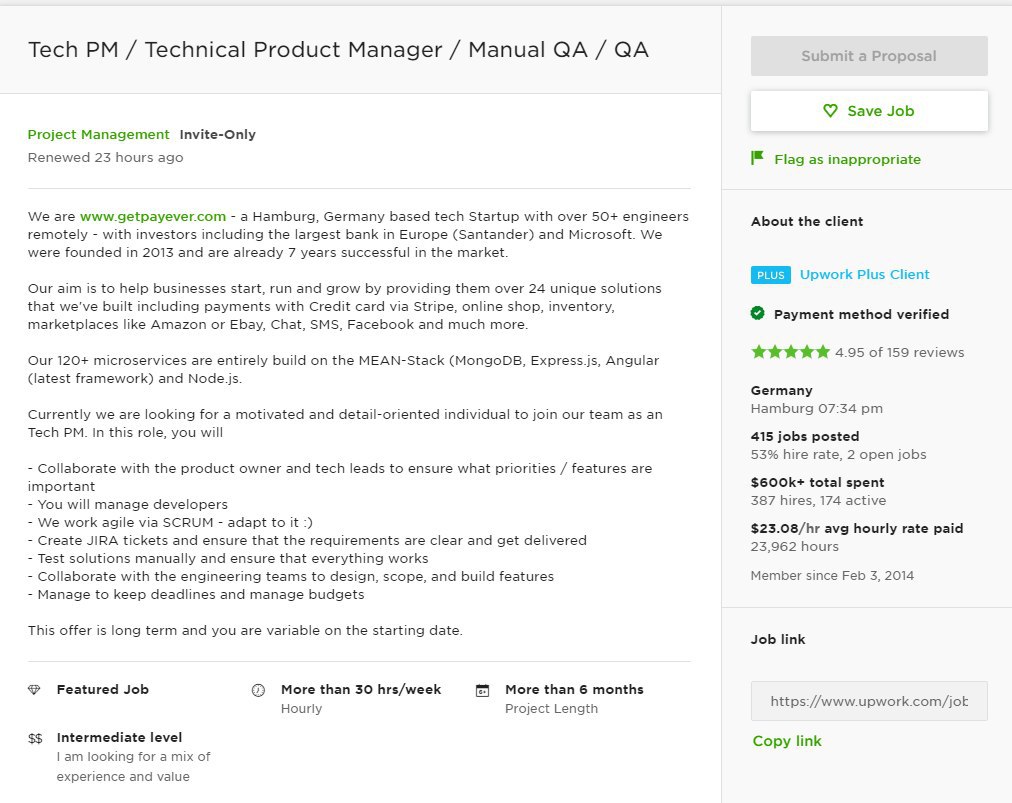Click the PLUS badge icon
This screenshot has width=1012, height=803.
pos(771,275)
